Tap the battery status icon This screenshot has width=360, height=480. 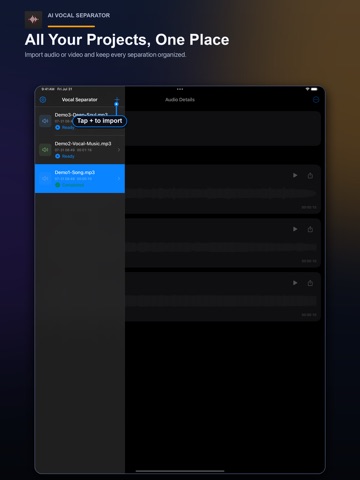tap(314, 89)
